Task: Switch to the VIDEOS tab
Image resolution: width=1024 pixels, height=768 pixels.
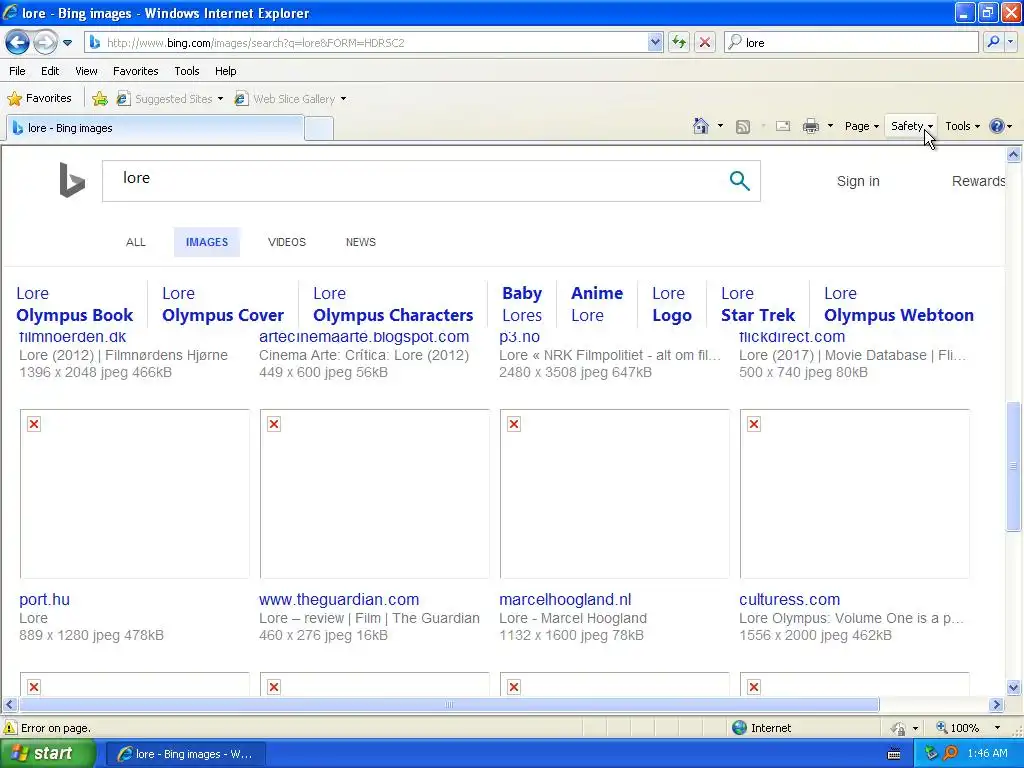Action: coord(287,242)
